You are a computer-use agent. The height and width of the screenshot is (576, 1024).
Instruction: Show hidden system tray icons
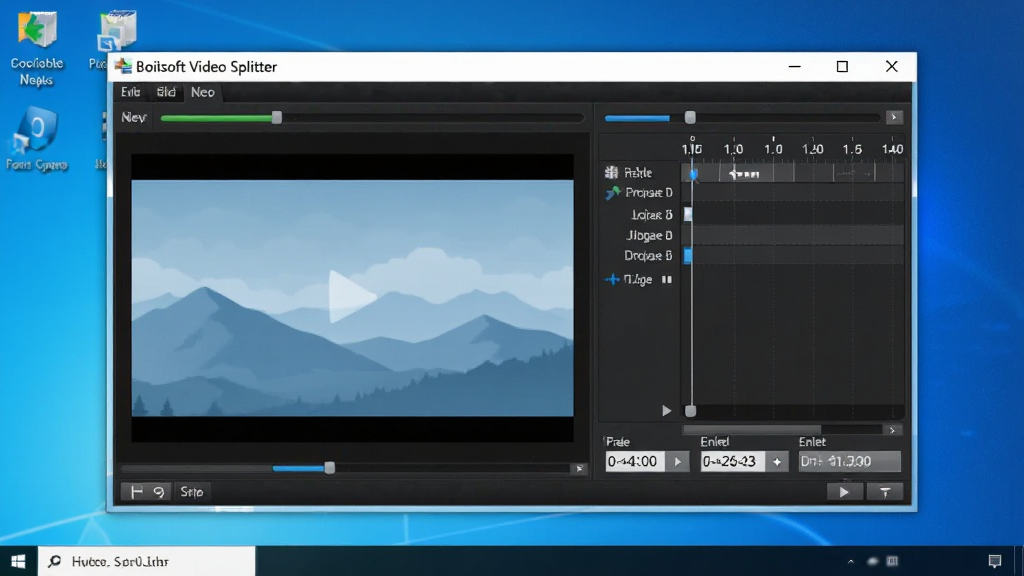pyautogui.click(x=850, y=561)
